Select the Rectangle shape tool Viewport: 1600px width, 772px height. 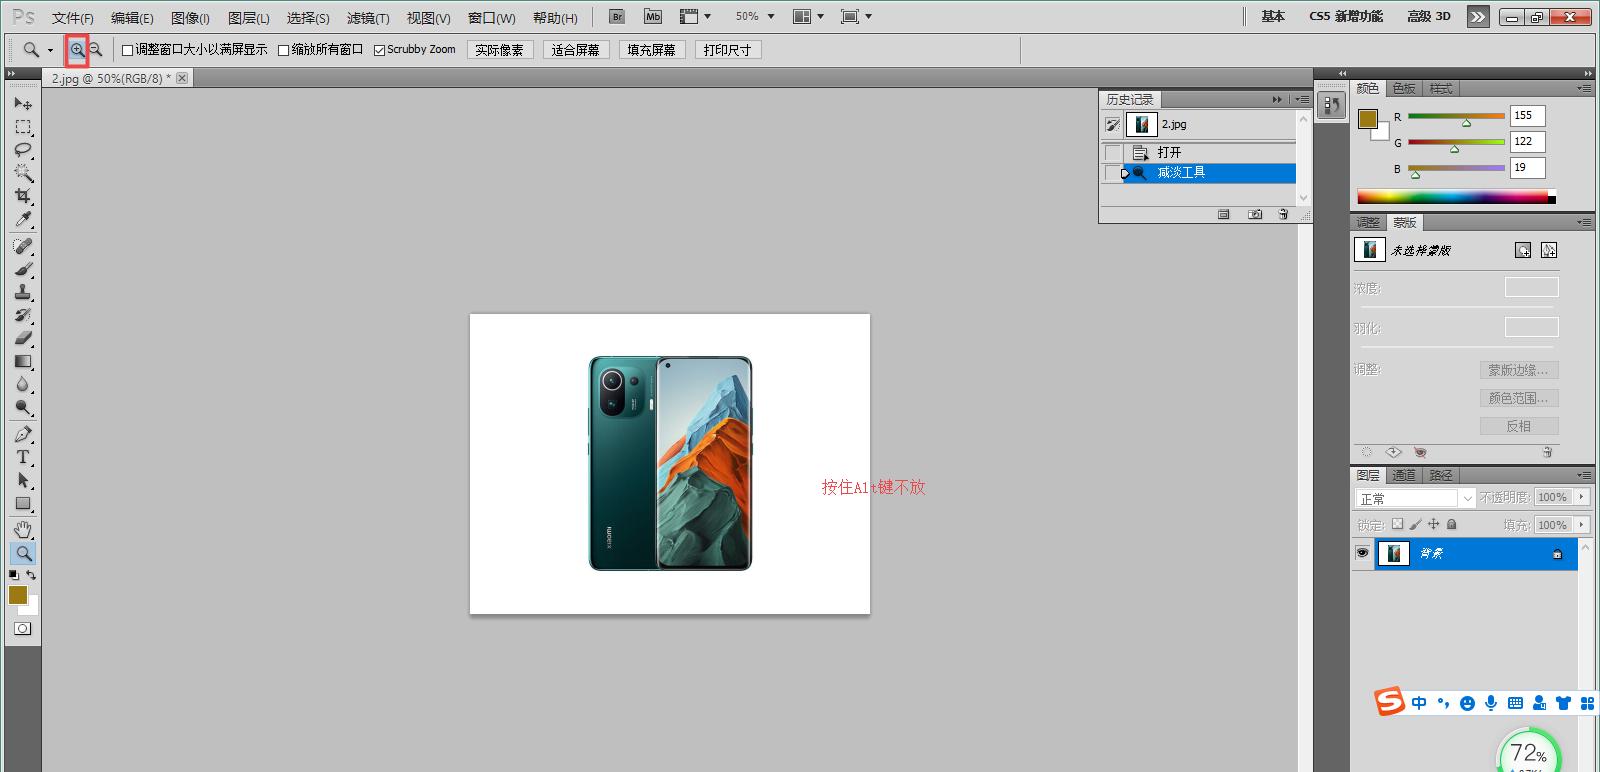coord(23,503)
